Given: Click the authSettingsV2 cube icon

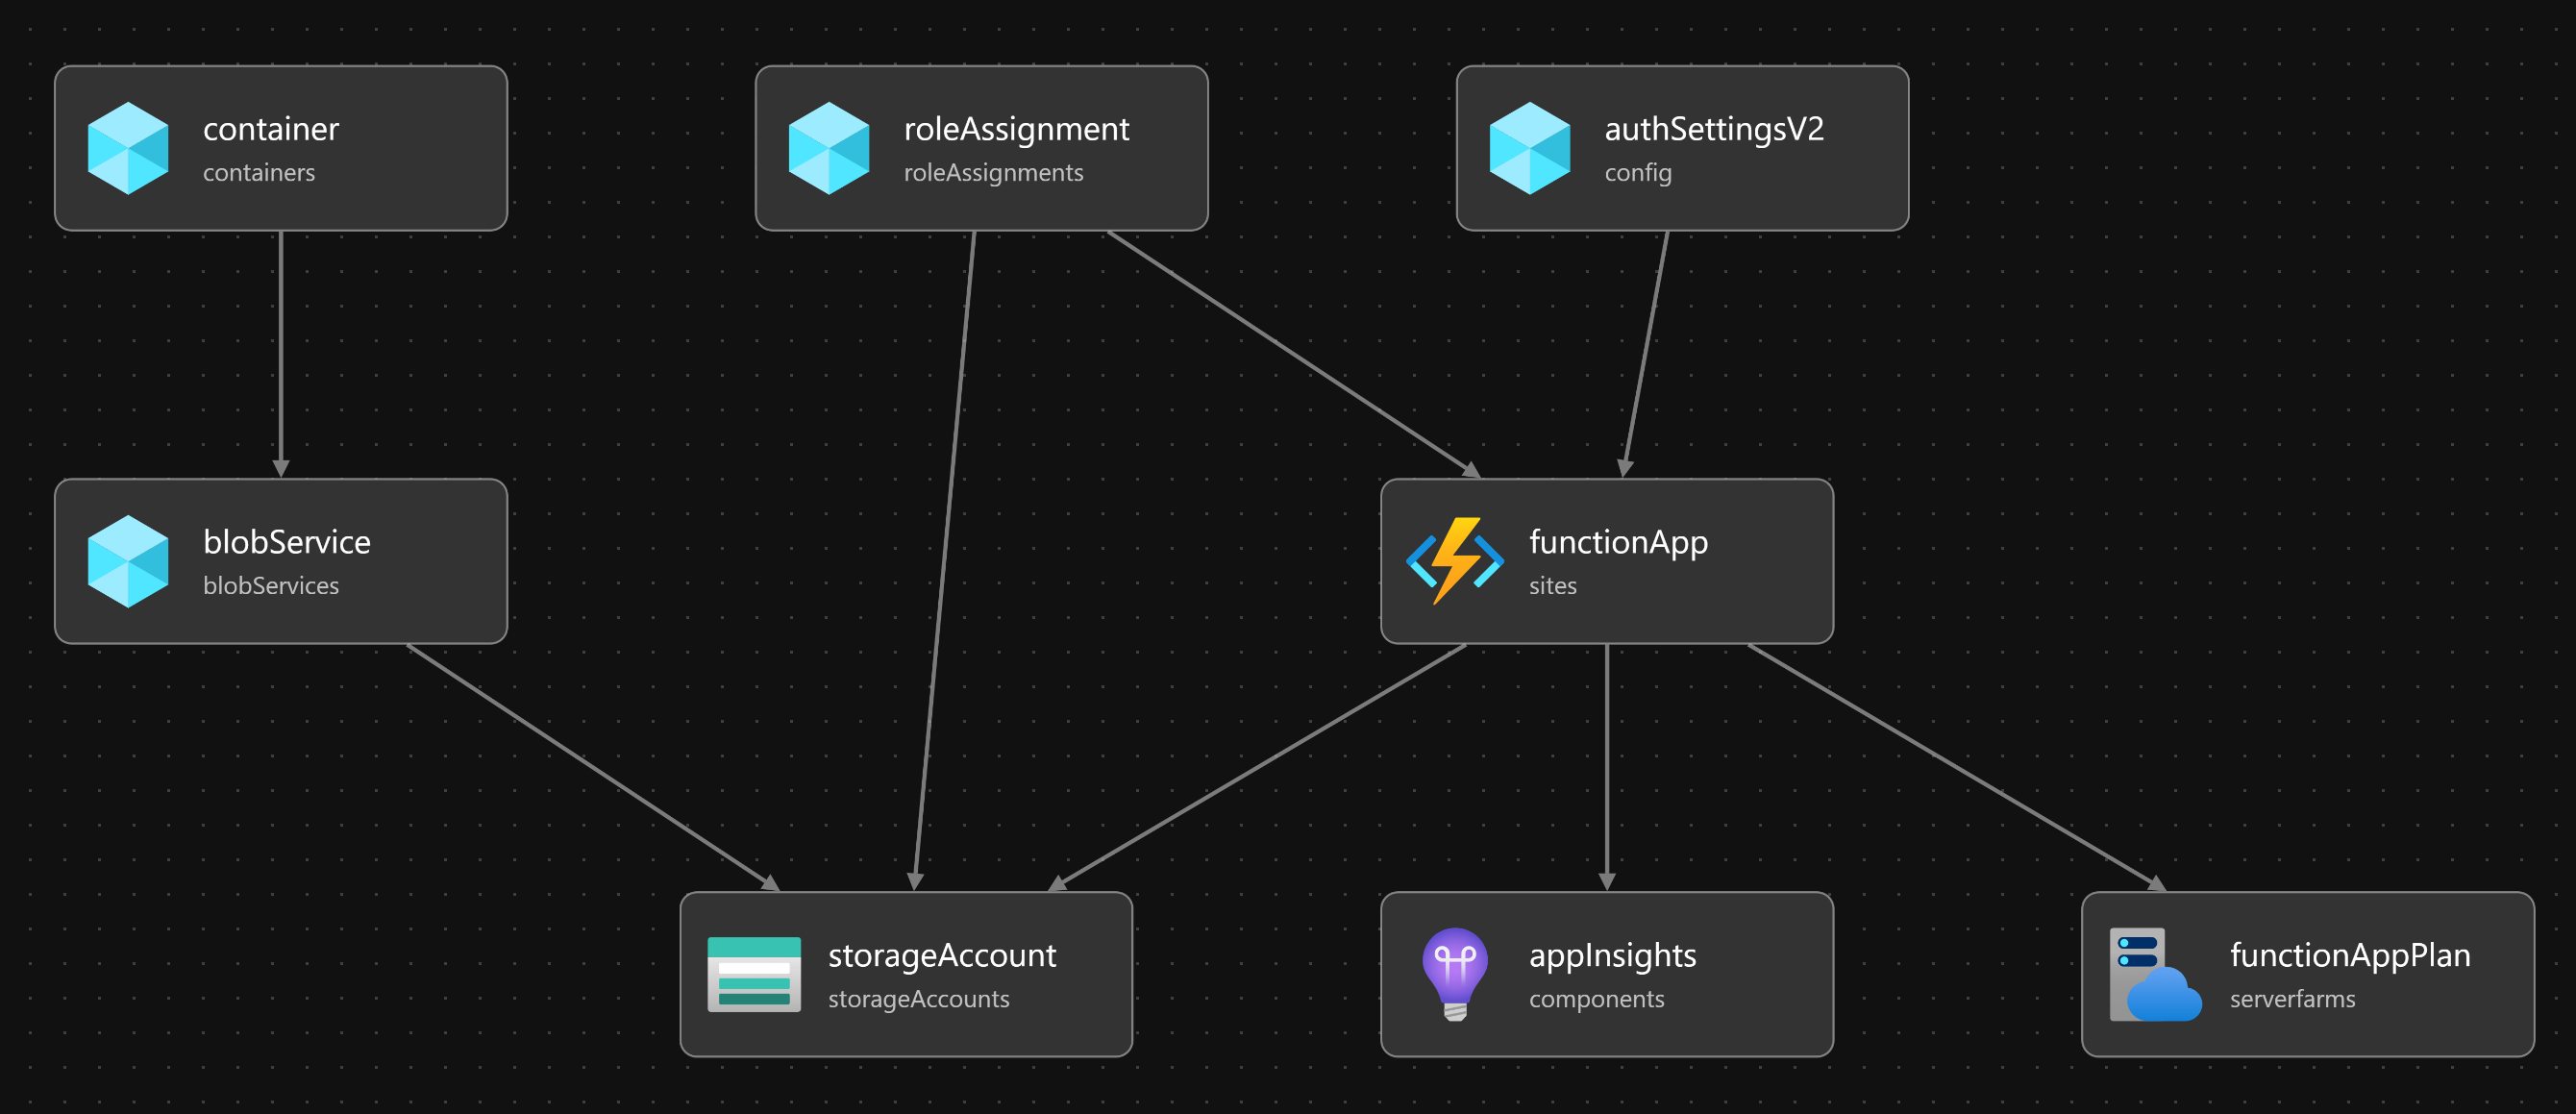Looking at the screenshot, I should coord(1529,148).
